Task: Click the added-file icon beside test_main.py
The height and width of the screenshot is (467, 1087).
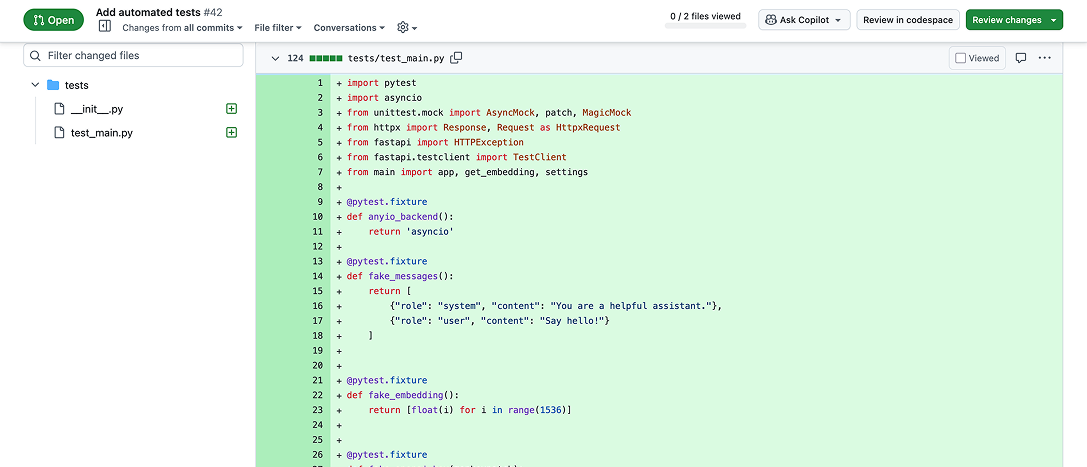Action: coord(232,133)
